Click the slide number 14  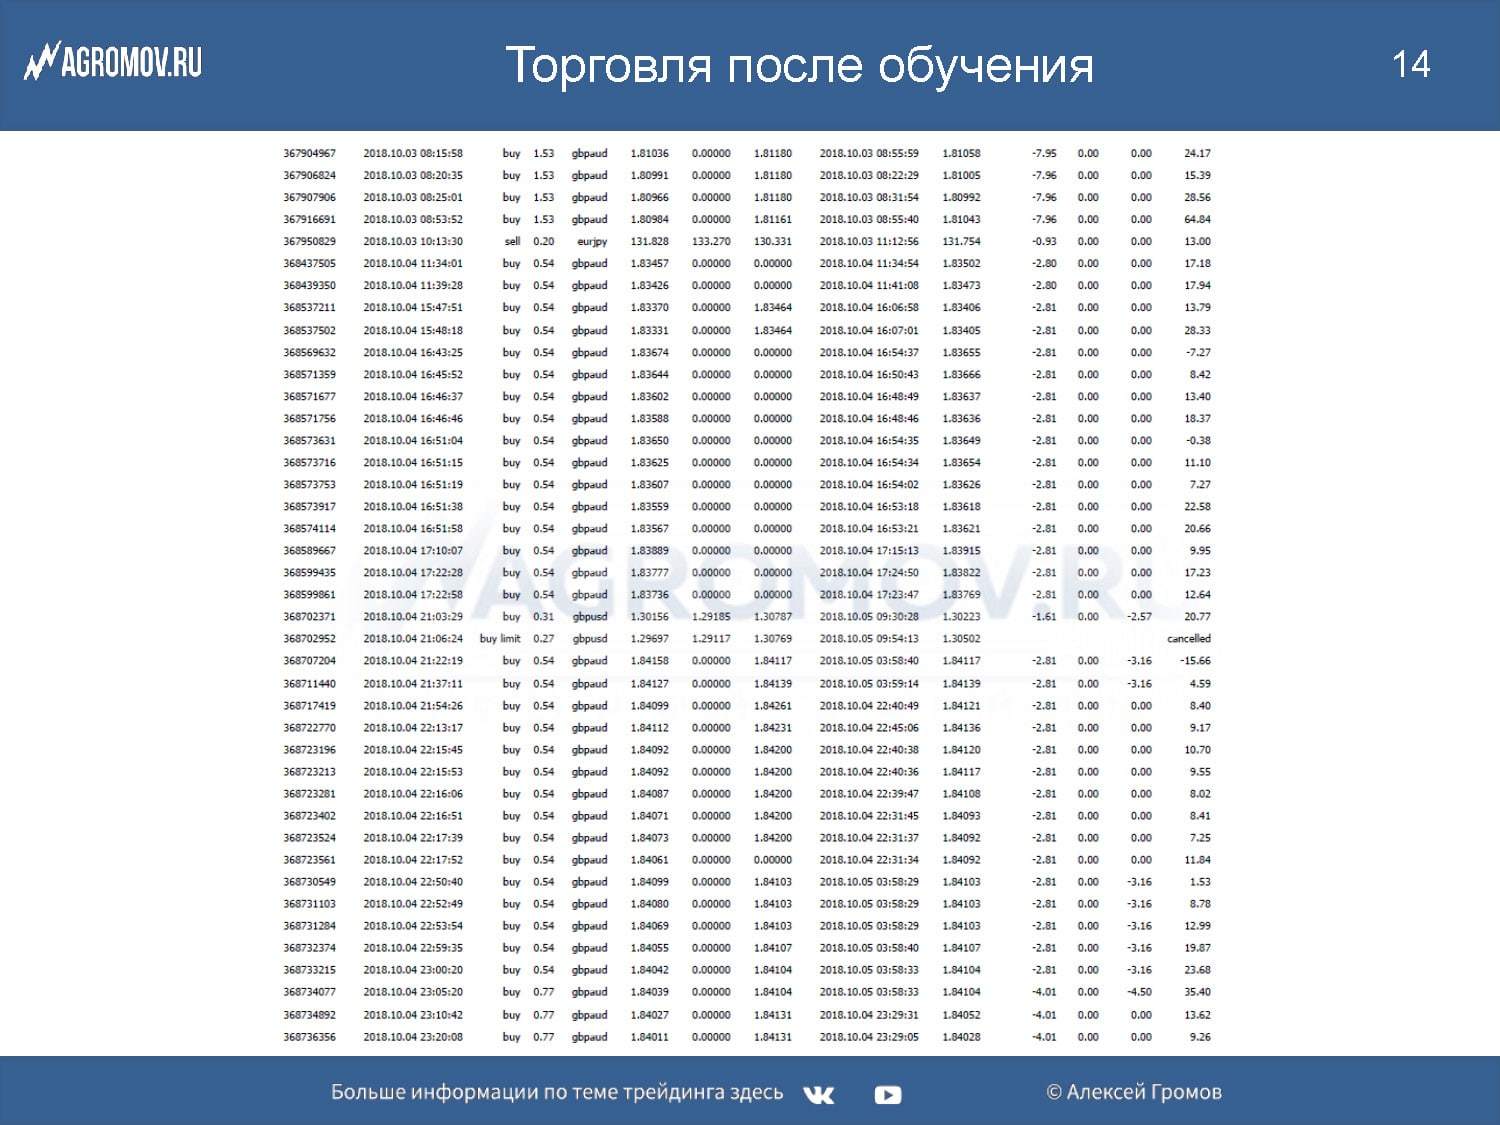coord(1410,64)
